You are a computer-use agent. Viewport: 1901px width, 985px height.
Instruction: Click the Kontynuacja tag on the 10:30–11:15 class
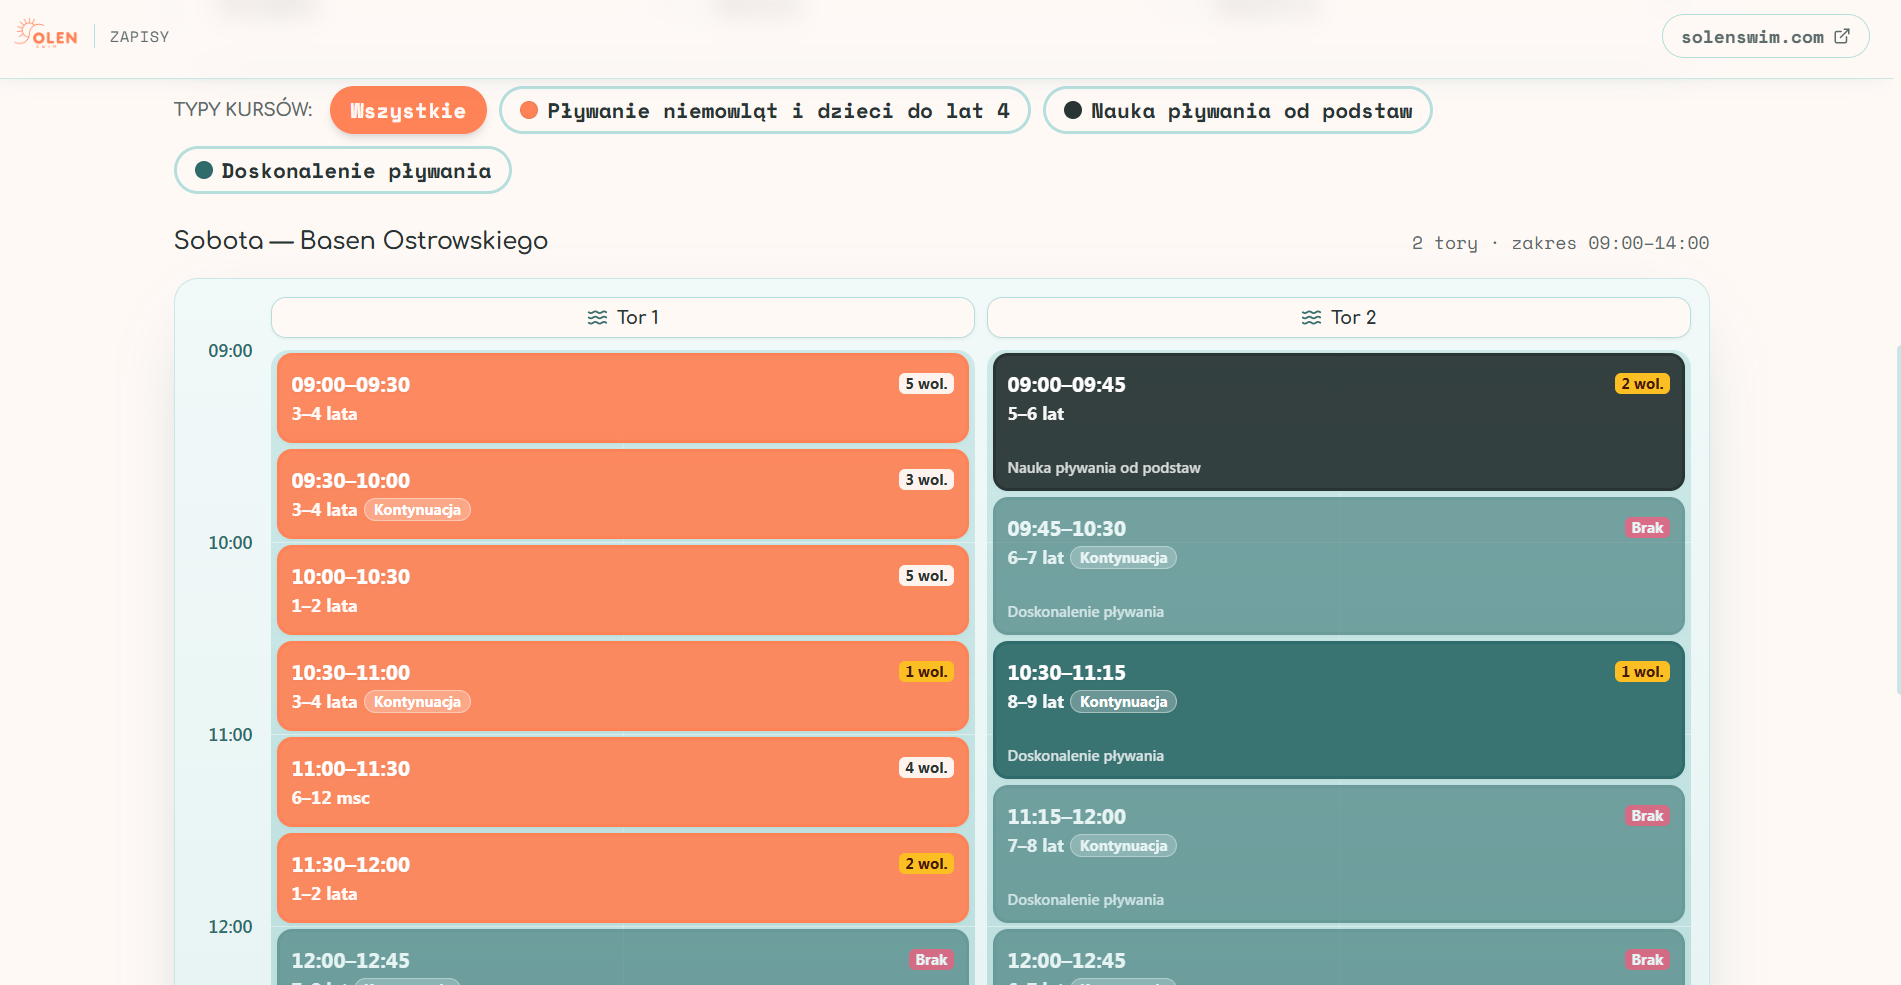click(1123, 702)
